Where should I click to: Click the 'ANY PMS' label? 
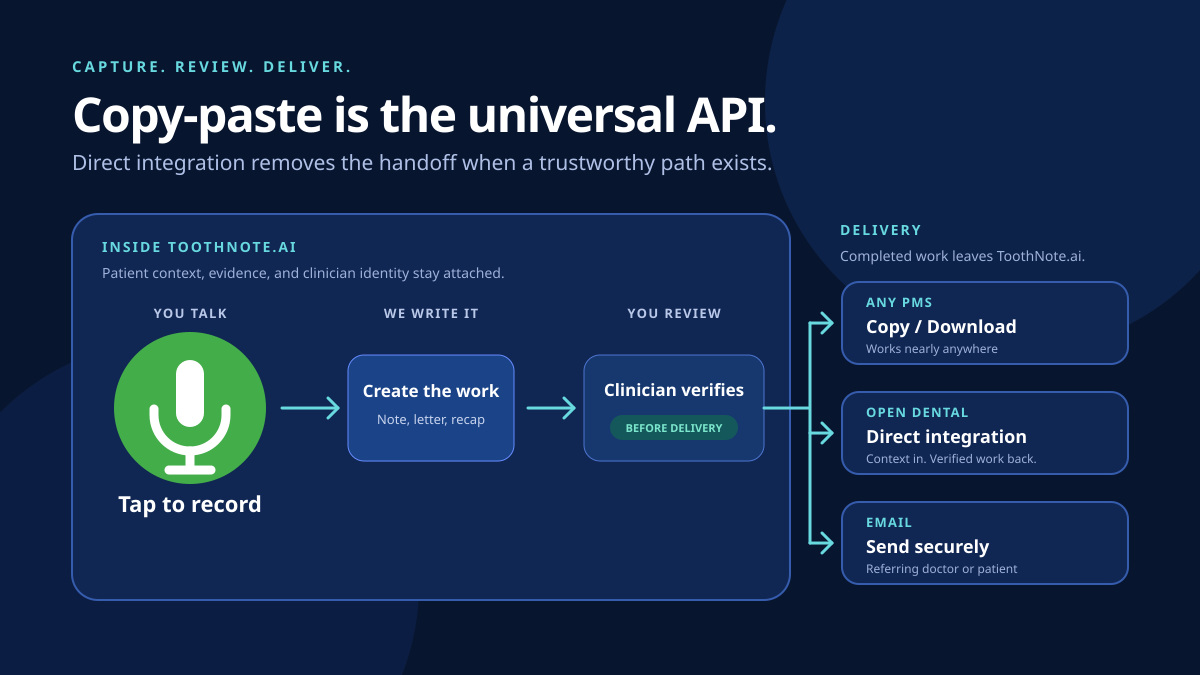[x=899, y=303]
